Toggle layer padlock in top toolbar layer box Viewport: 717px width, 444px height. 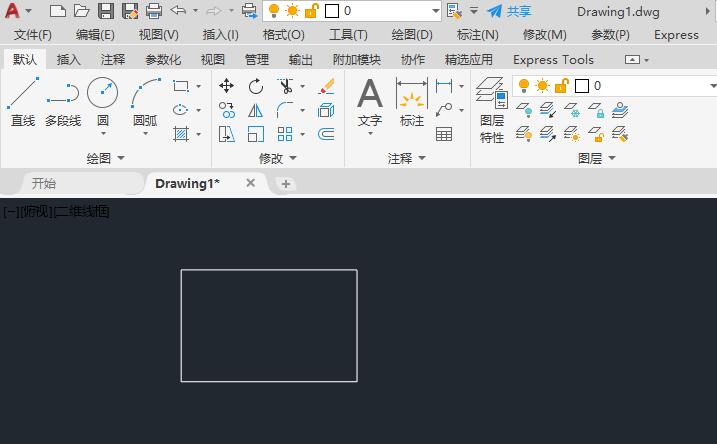[x=311, y=11]
